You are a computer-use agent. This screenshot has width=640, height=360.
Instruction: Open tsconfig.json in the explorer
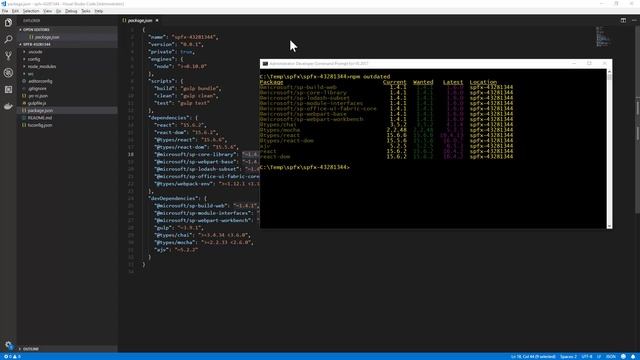click(40, 125)
